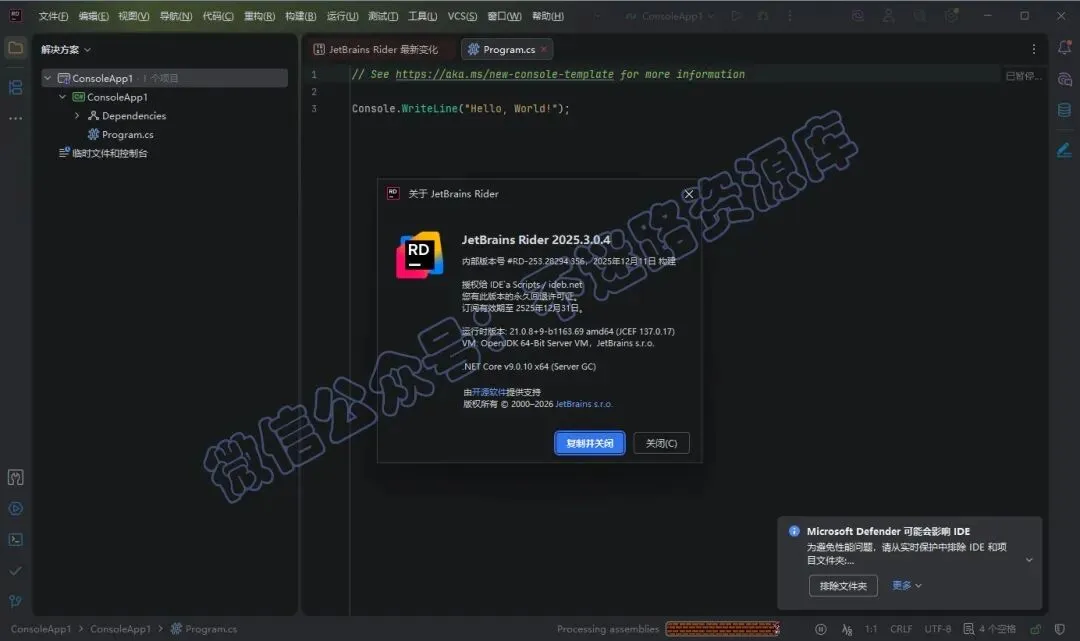The image size is (1080, 641).
Task: Open the VCS(S) menu
Action: (461, 16)
